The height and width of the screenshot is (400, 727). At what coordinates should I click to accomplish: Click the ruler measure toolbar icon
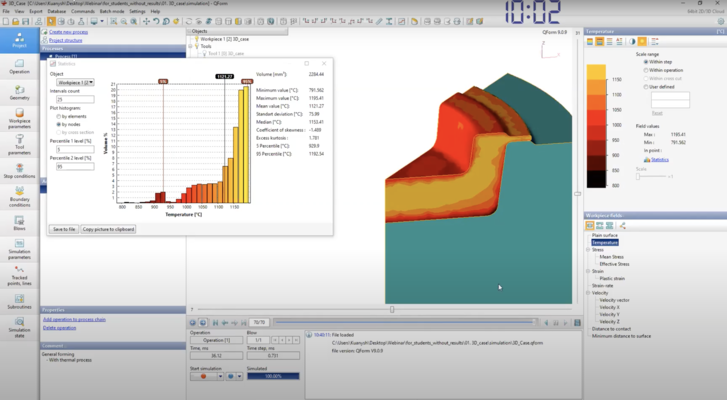coord(379,21)
